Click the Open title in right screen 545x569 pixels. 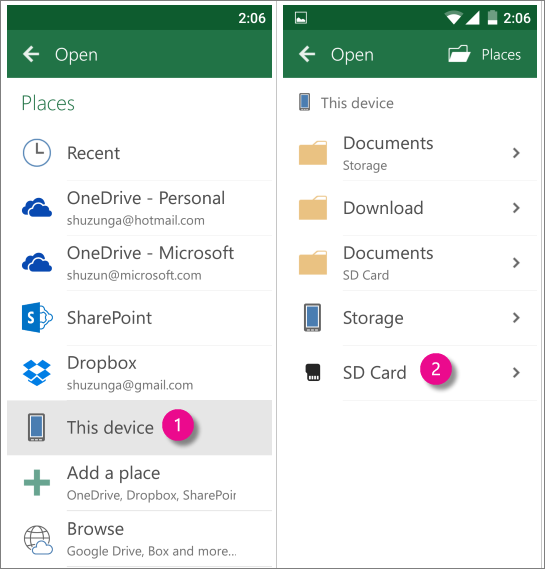click(352, 55)
